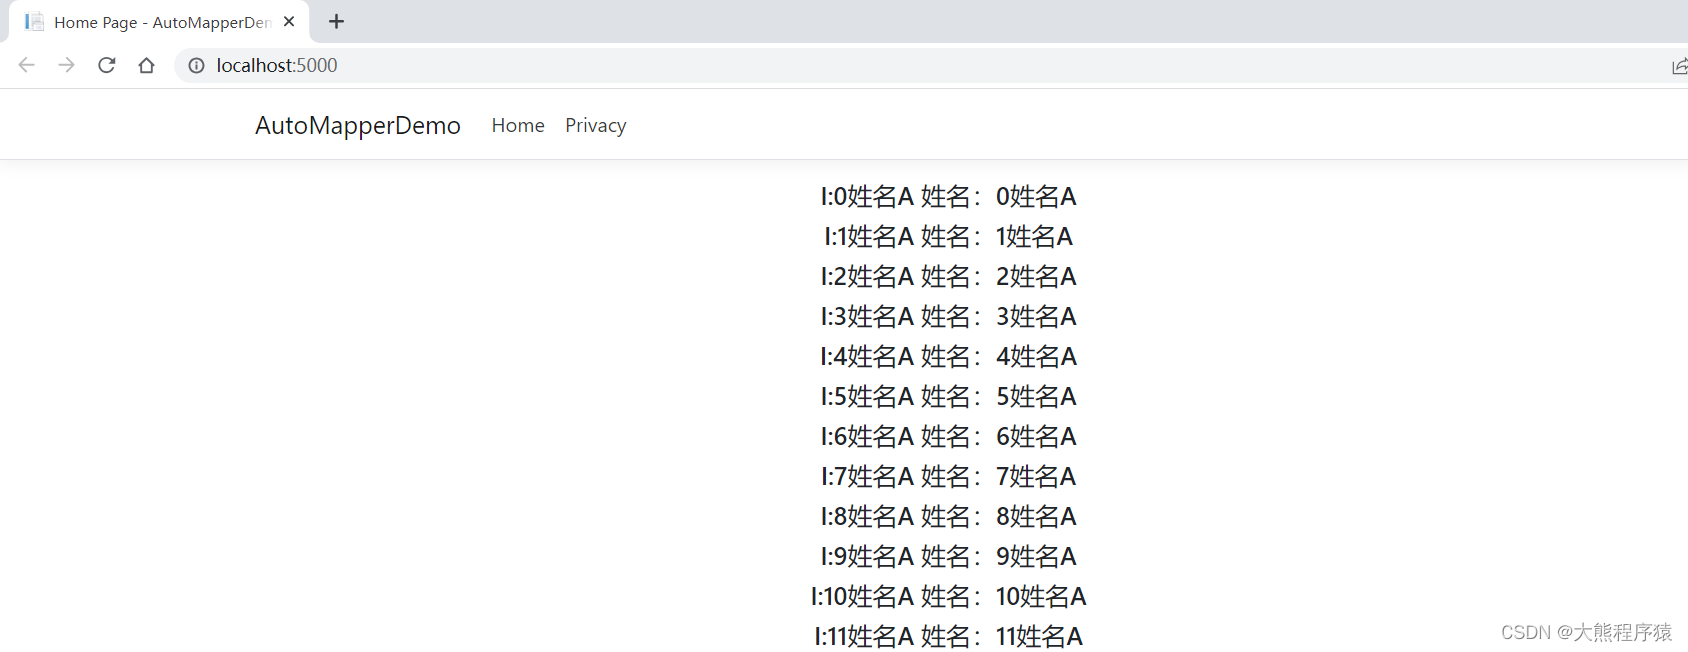Click the AutoMapperDemo brand link
Image resolution: width=1688 pixels, height=652 pixels.
[357, 125]
